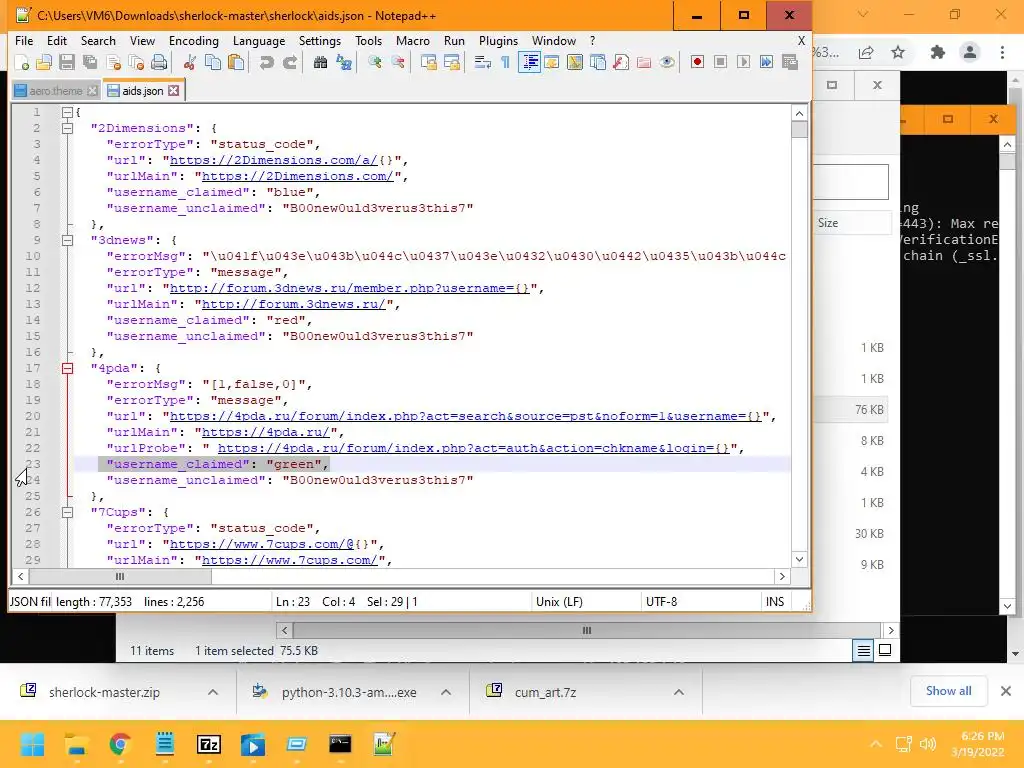Show hidden system tray icons chevron
This screenshot has width=1024, height=768.
[x=876, y=744]
